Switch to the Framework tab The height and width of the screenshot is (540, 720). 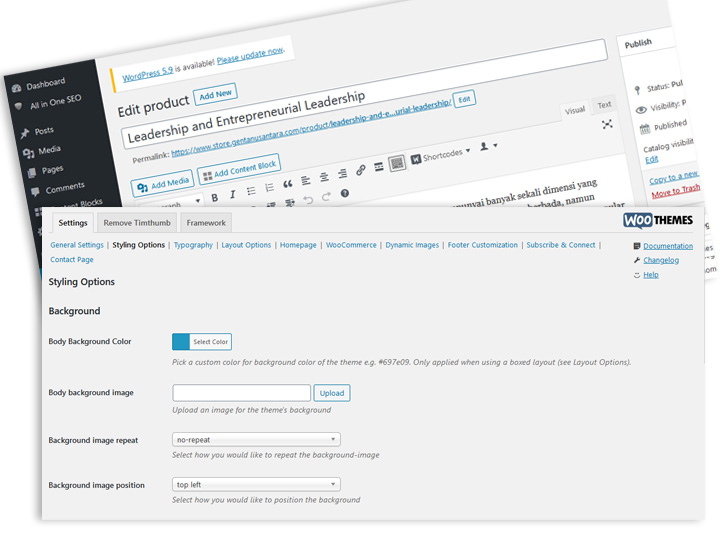206,222
